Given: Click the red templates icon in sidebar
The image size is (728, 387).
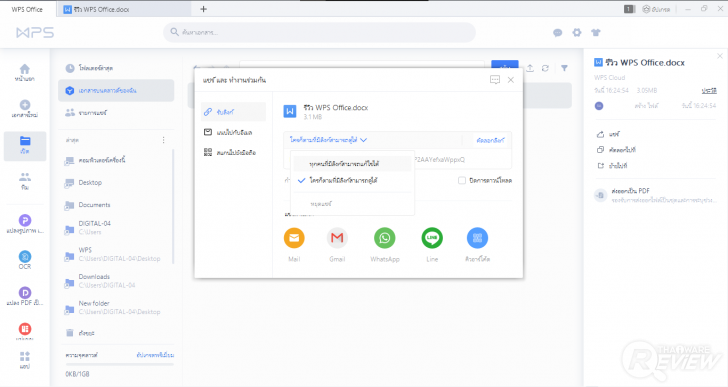Looking at the screenshot, I should click(x=25, y=329).
